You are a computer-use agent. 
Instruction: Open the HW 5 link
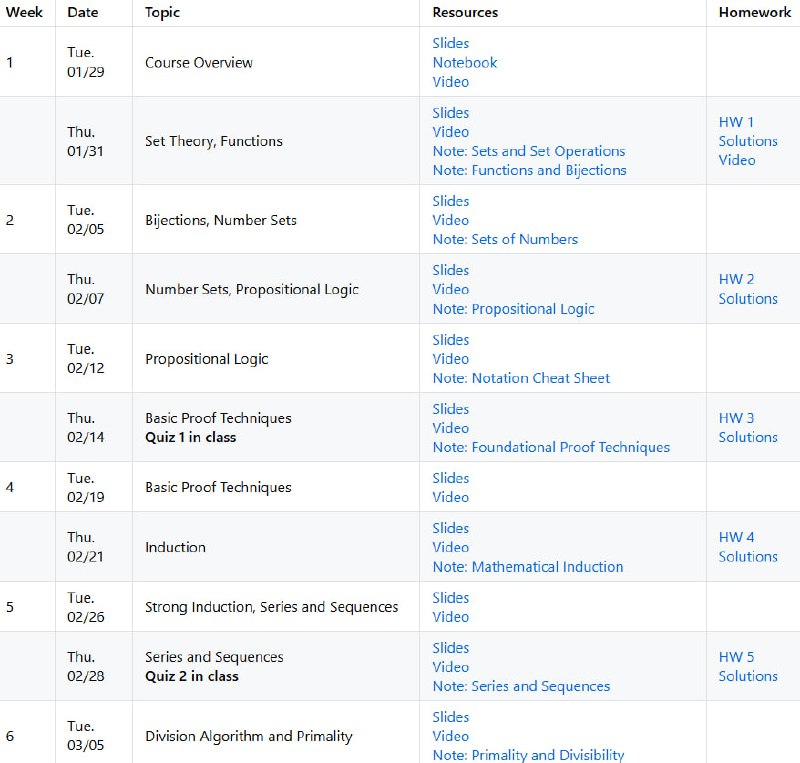[736, 657]
